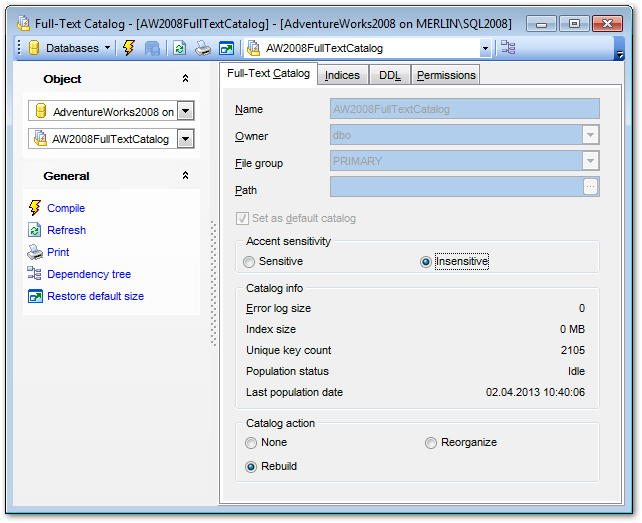Collapse the Object panel section

click(185, 78)
